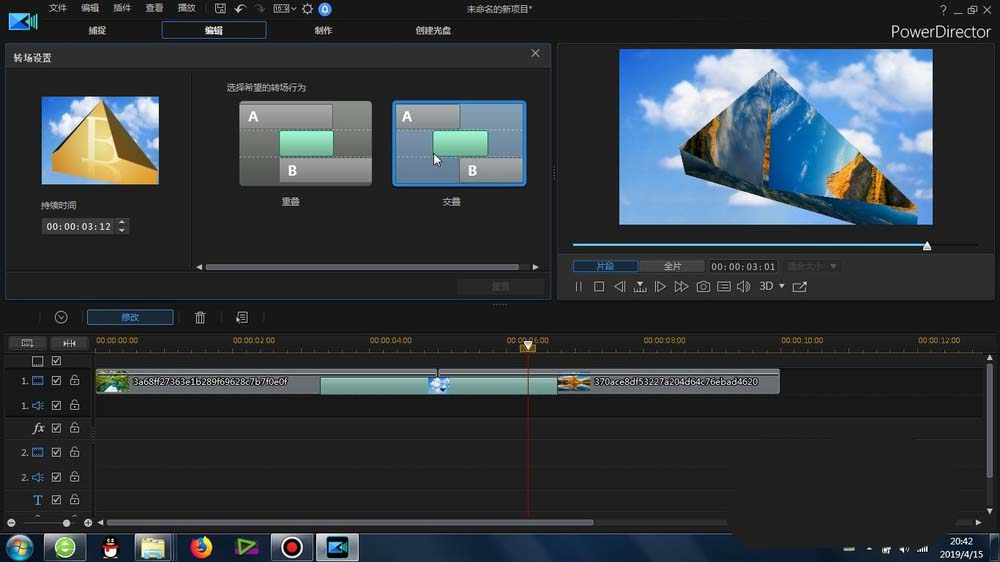Switch preview to 片段 clip mode

tap(605, 266)
